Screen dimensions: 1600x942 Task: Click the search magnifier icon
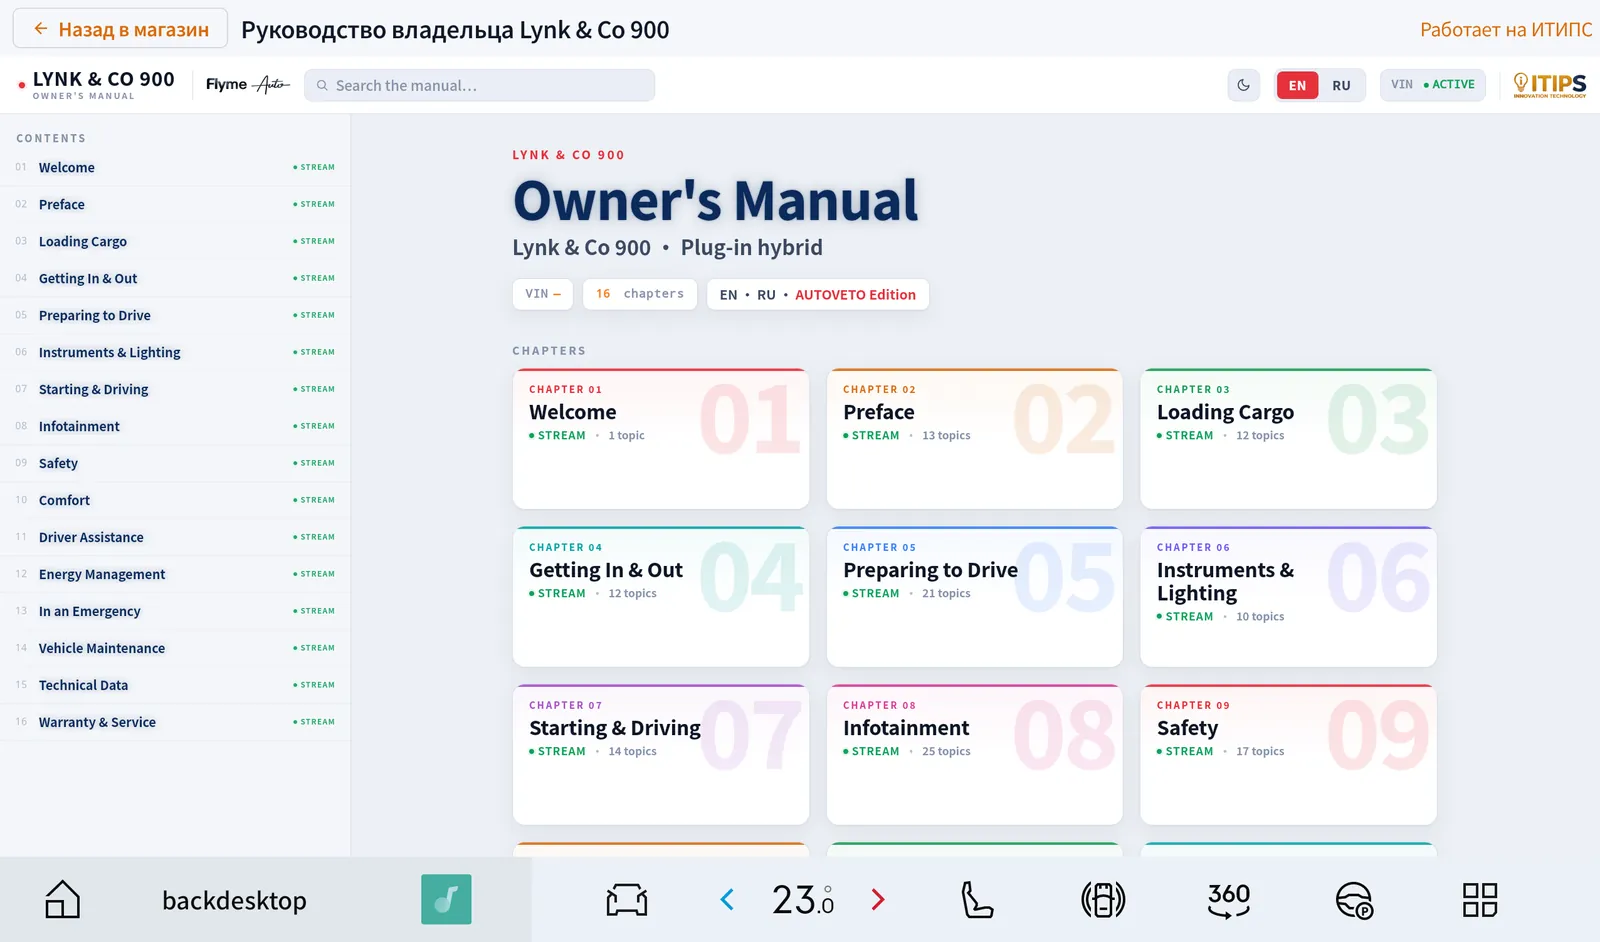coord(322,86)
